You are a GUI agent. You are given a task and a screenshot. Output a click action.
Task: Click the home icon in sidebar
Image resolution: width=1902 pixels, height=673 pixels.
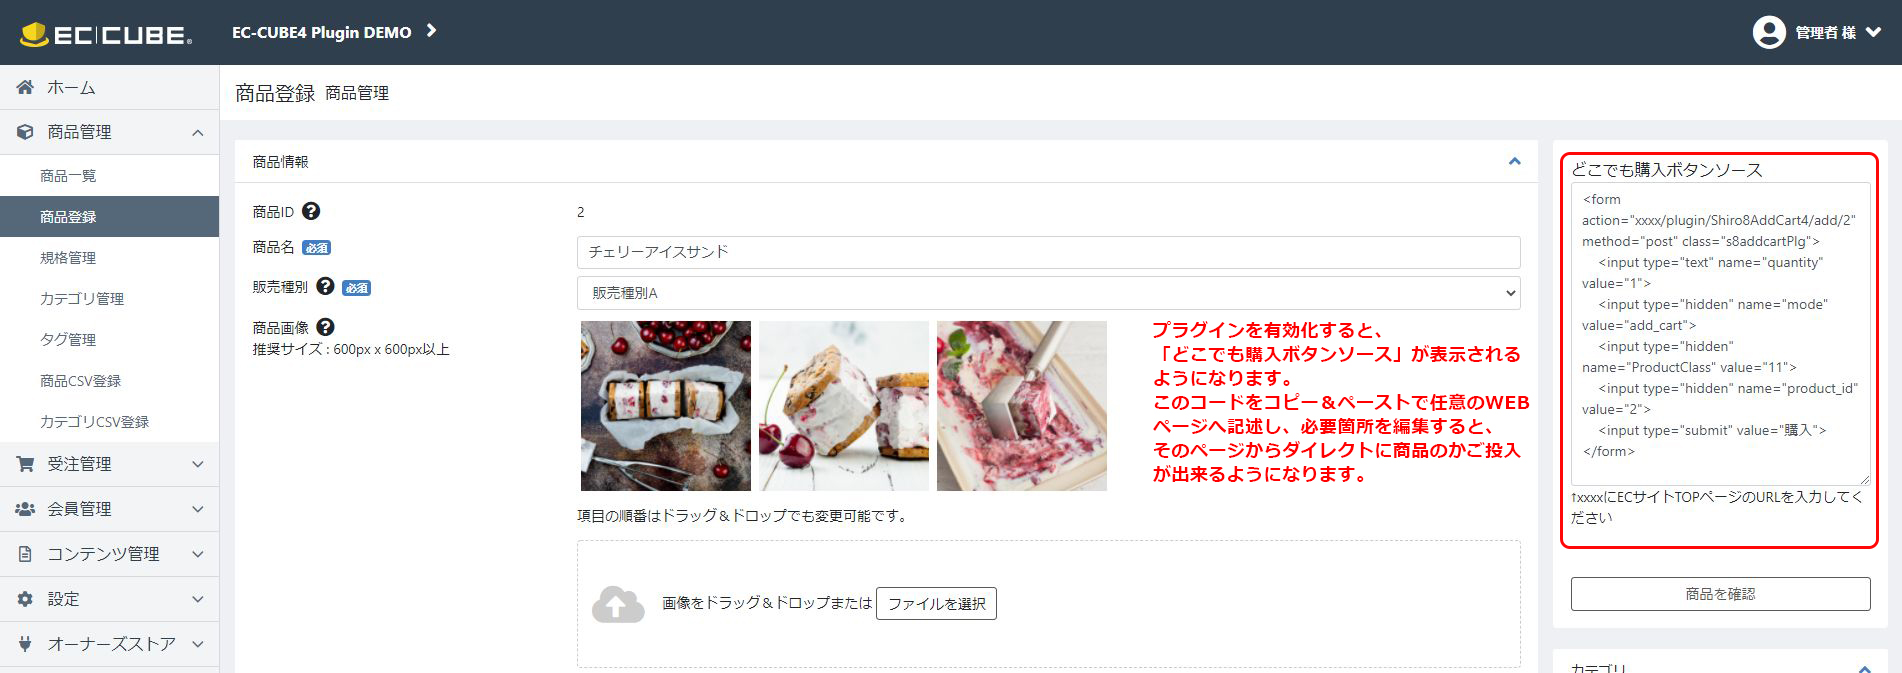25,88
